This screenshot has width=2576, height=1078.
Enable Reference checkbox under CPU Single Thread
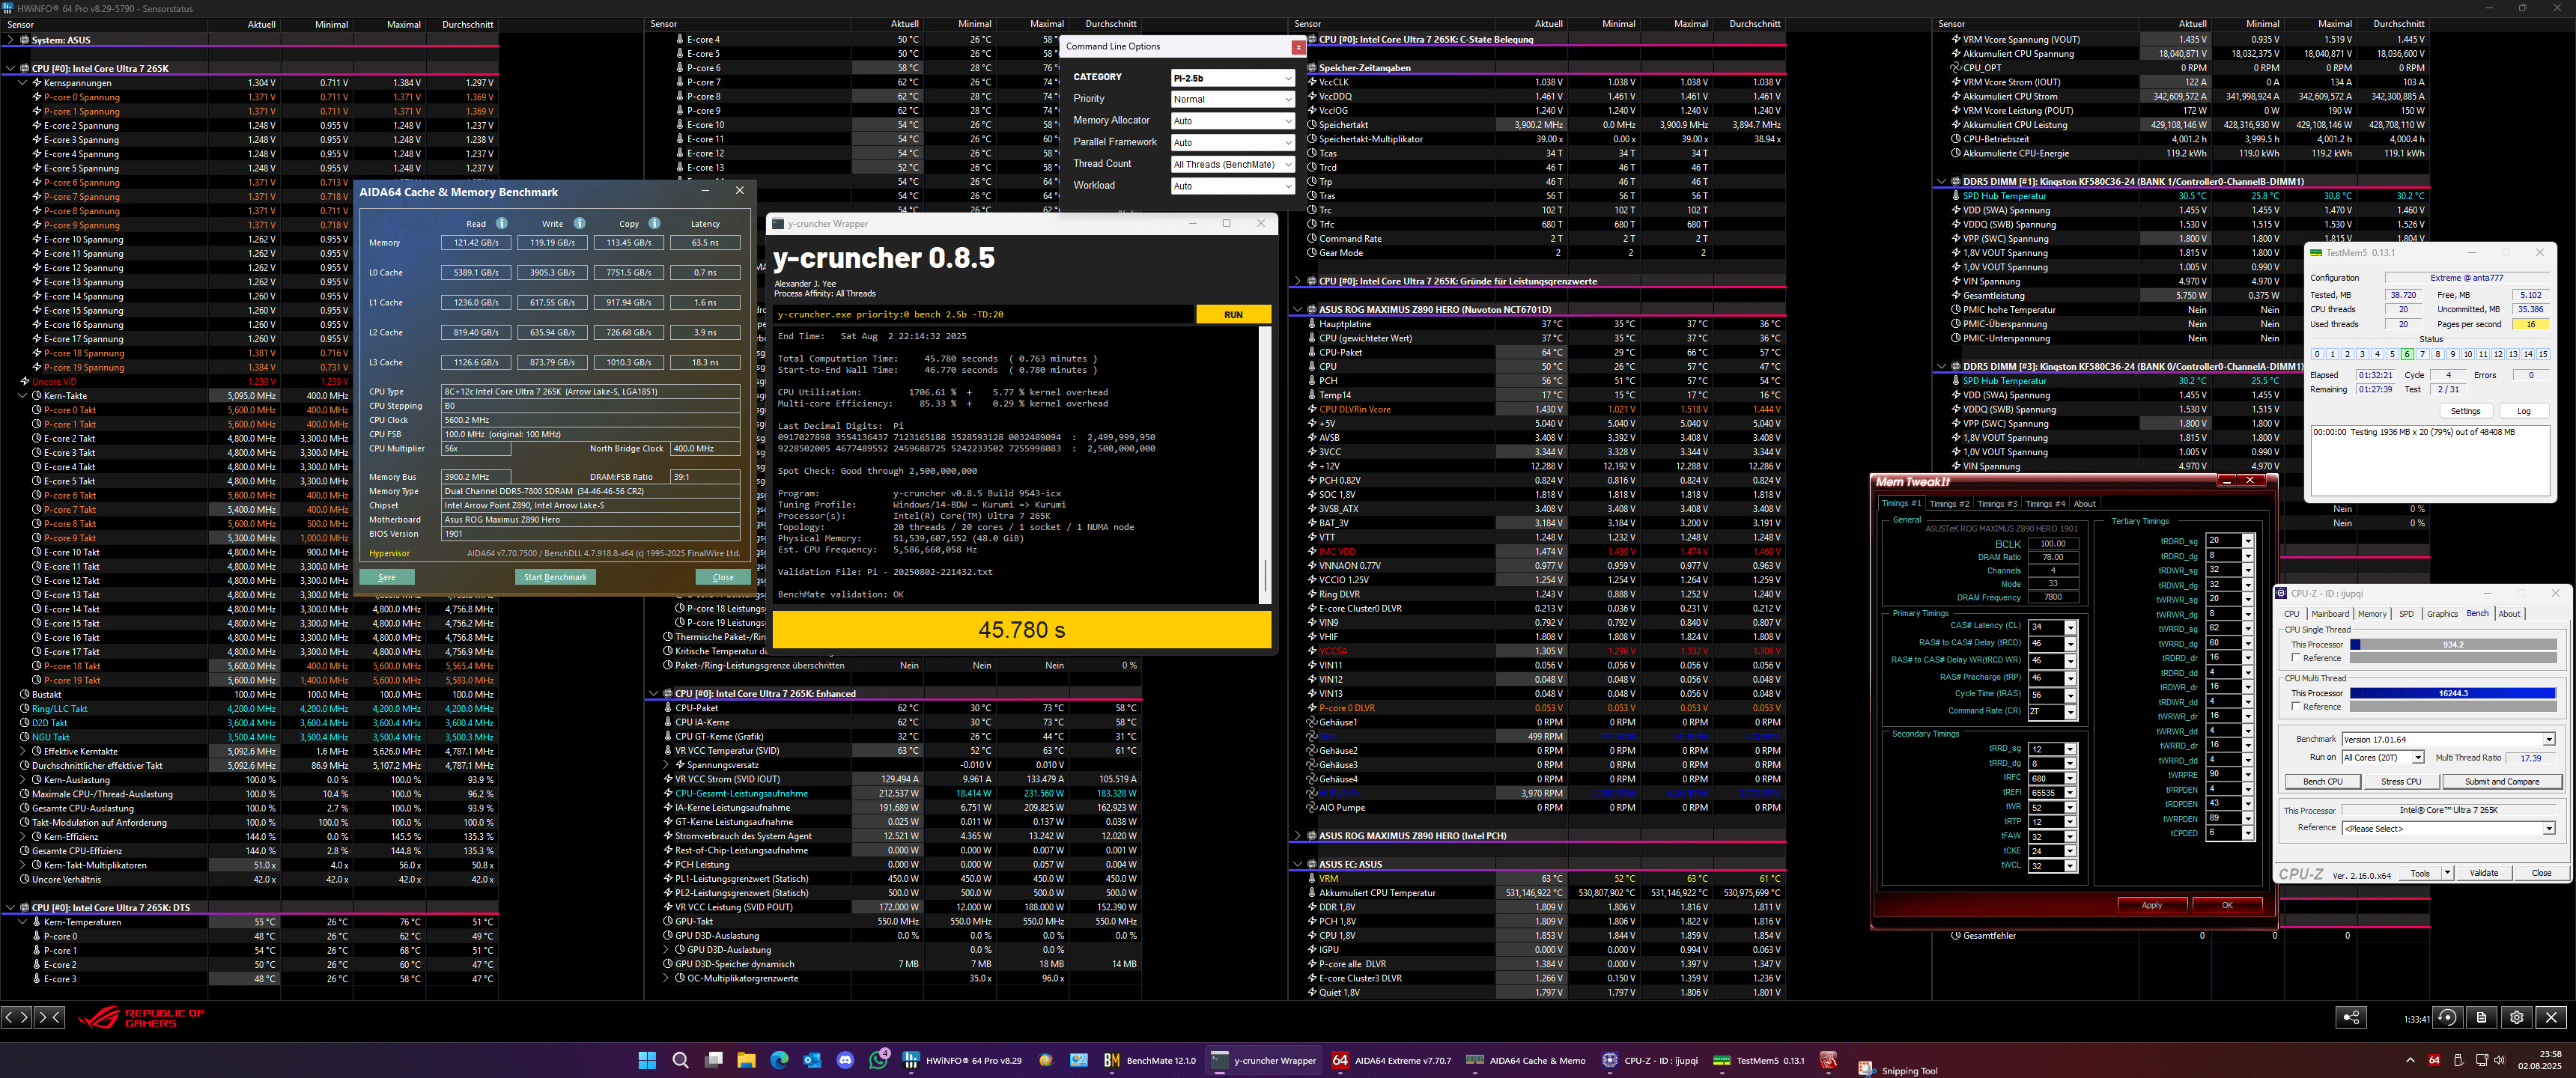[x=2296, y=658]
